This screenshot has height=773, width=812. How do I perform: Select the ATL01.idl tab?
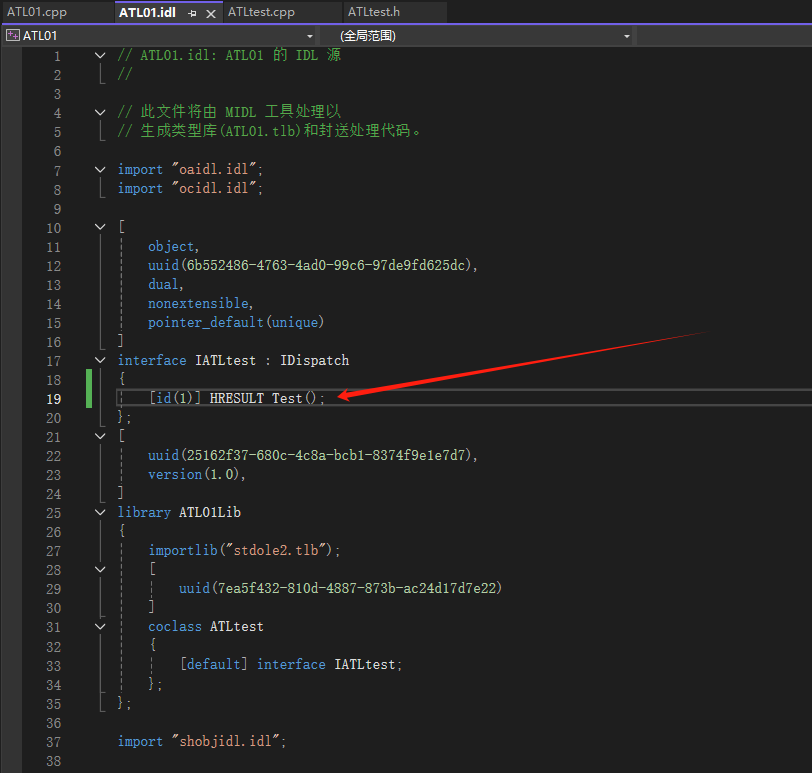[x=148, y=12]
